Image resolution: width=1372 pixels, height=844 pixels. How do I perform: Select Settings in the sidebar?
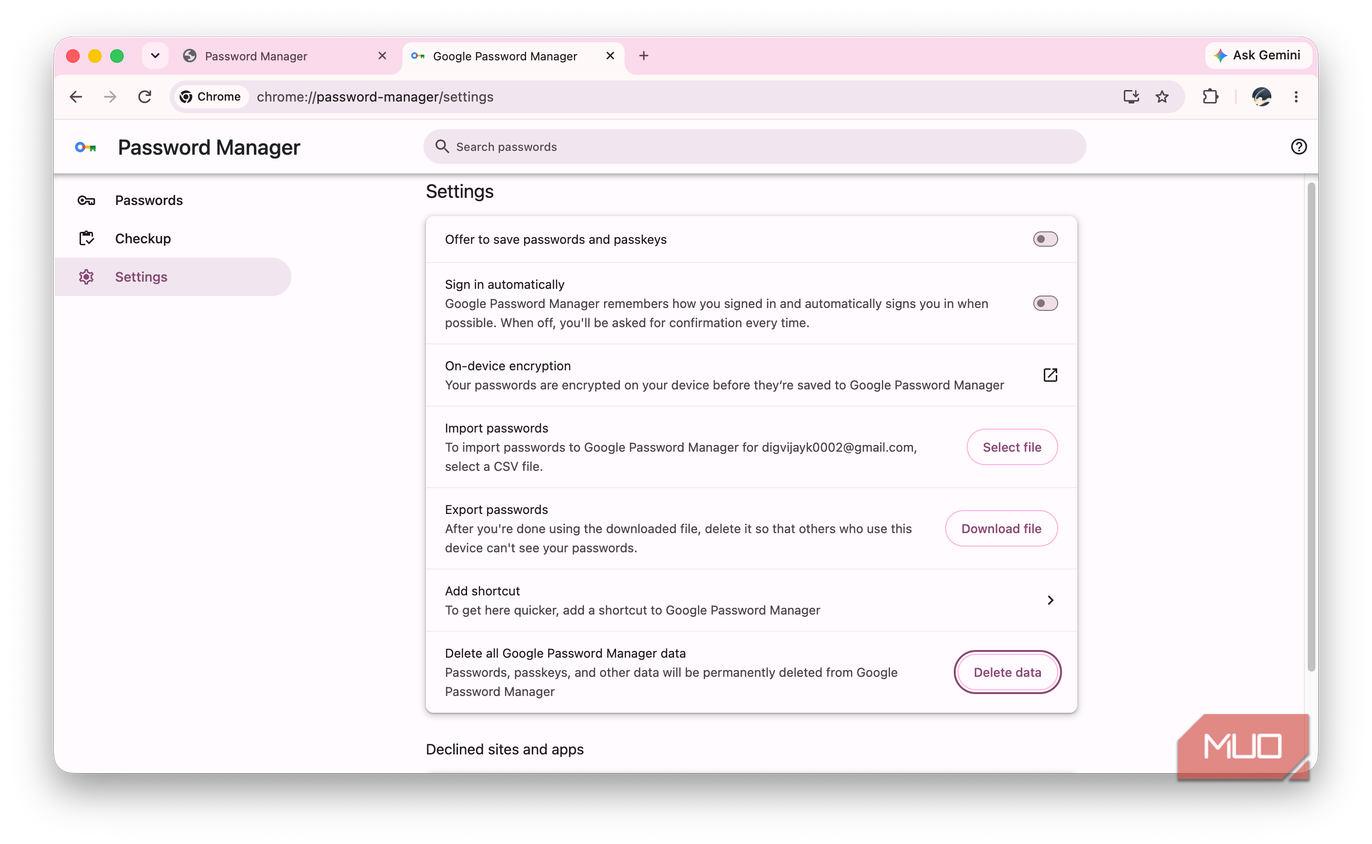(x=173, y=277)
